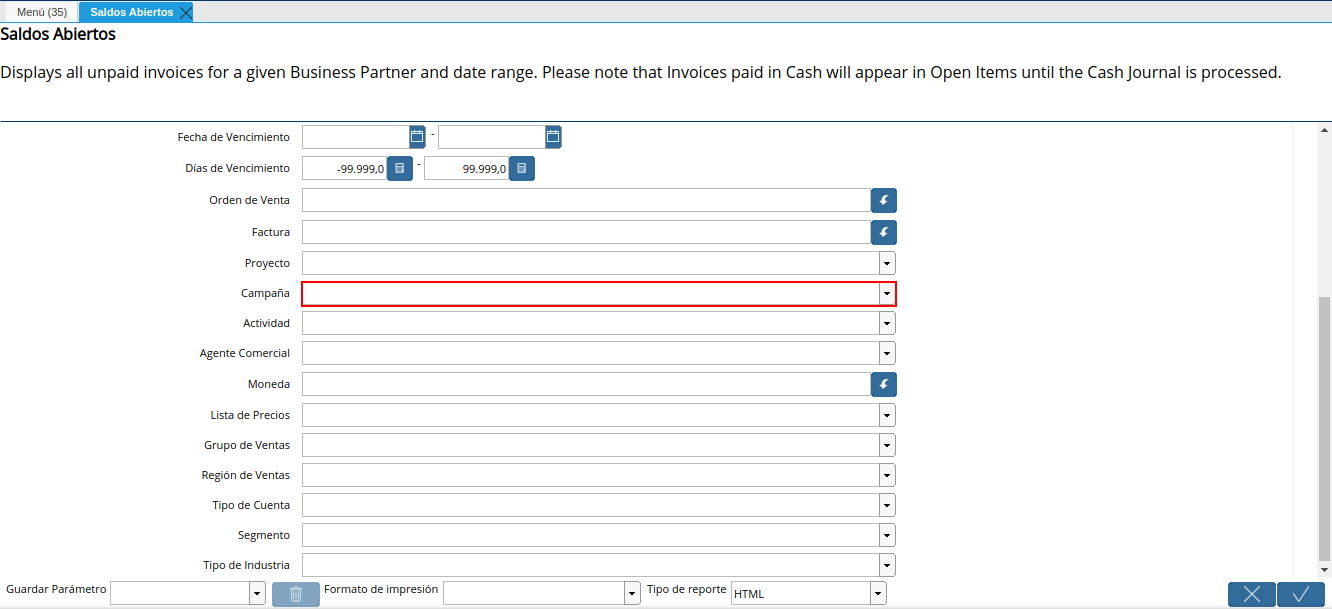Expand the Tipo de Industria dropdown
The width and height of the screenshot is (1332, 609).
[887, 565]
